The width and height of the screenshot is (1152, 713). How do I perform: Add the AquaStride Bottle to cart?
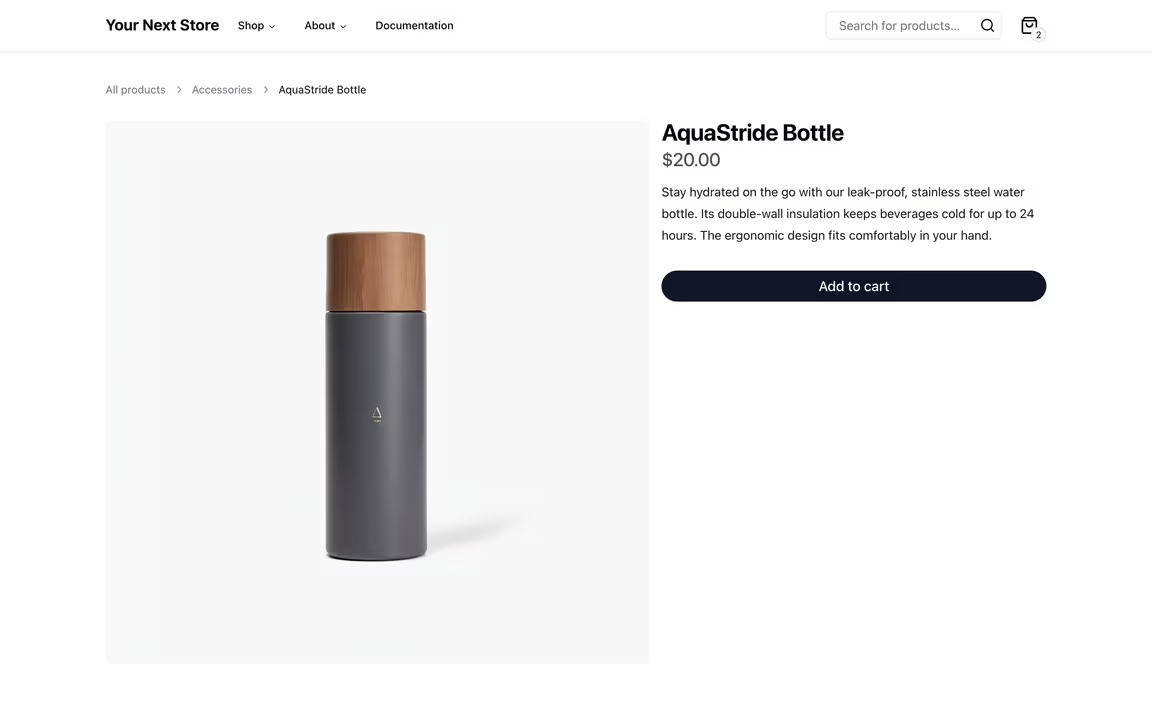(853, 286)
